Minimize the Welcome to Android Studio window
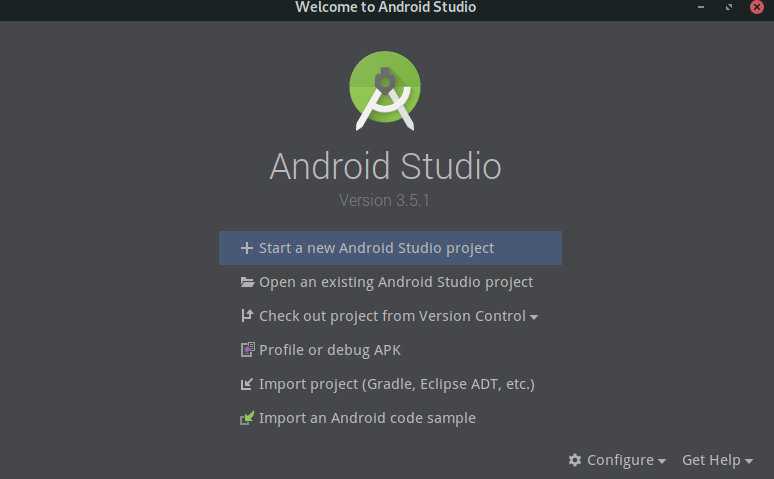The width and height of the screenshot is (774, 479). tap(701, 7)
